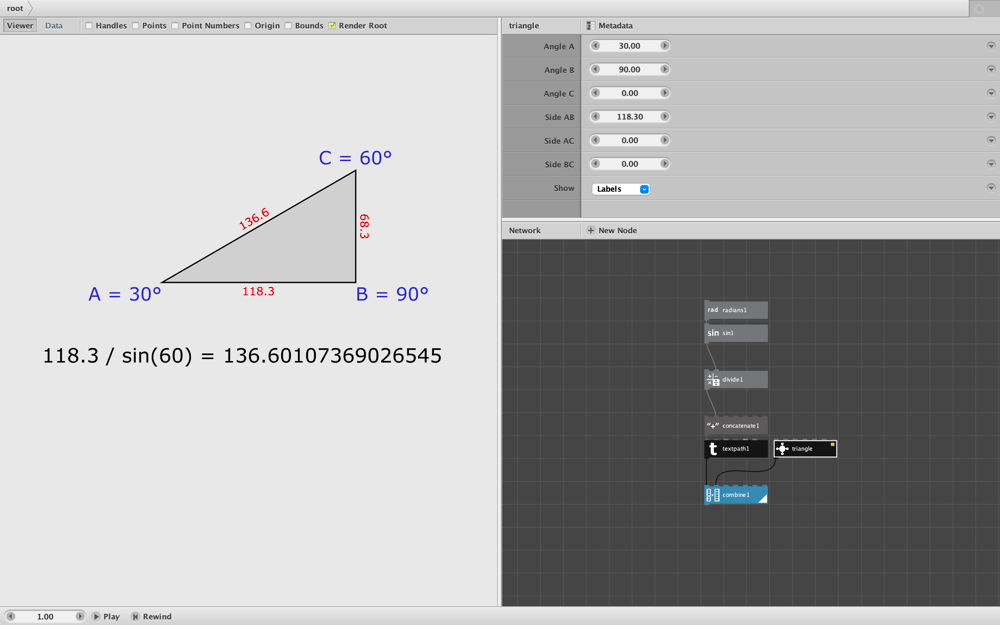Decrease Angle C with left arrow
The height and width of the screenshot is (625, 1000).
(x=596, y=93)
